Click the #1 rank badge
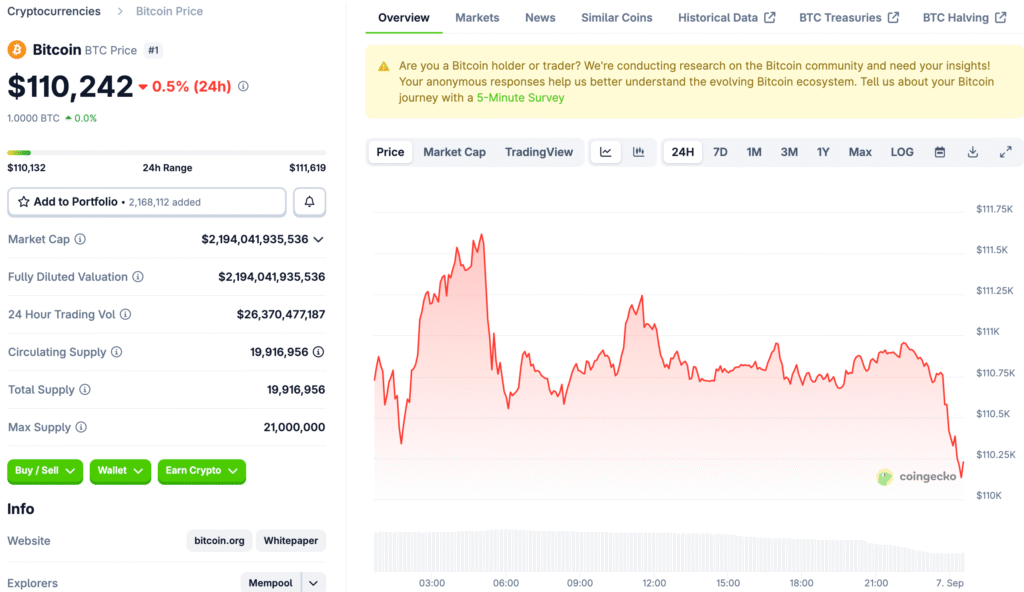Image resolution: width=1024 pixels, height=592 pixels. click(x=153, y=50)
